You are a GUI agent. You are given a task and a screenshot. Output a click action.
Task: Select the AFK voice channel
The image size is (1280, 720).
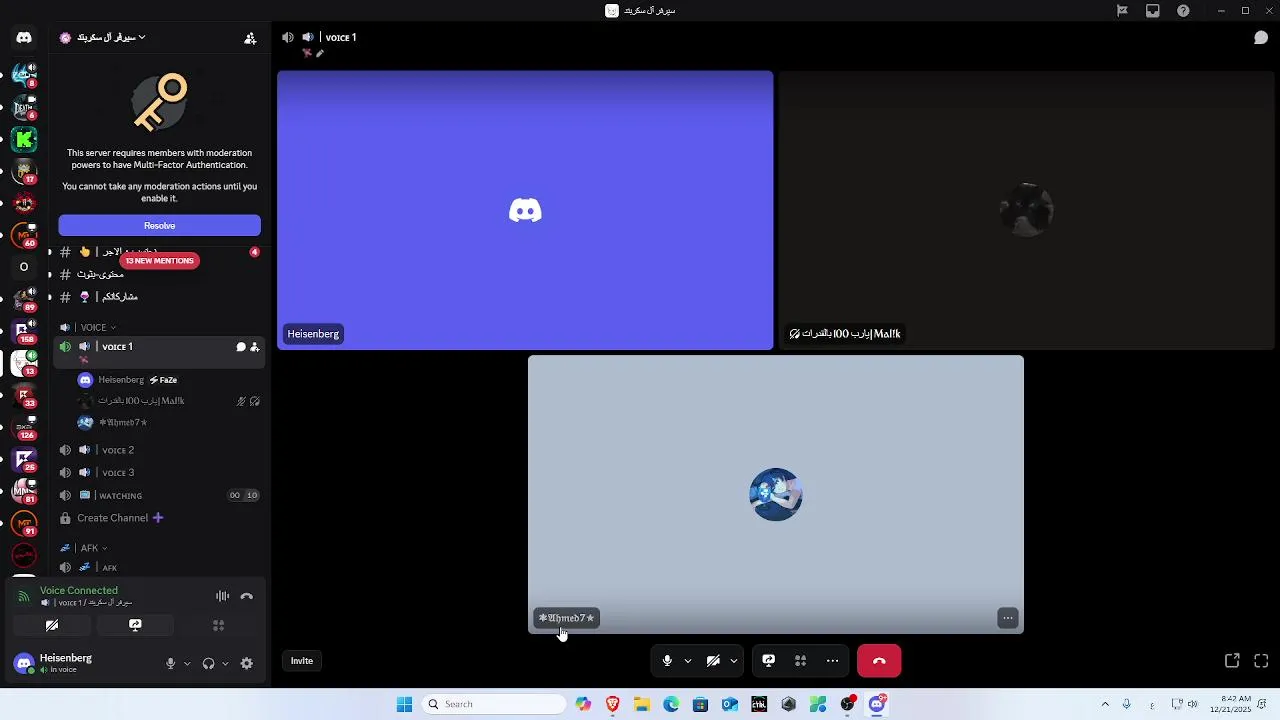tap(159, 568)
